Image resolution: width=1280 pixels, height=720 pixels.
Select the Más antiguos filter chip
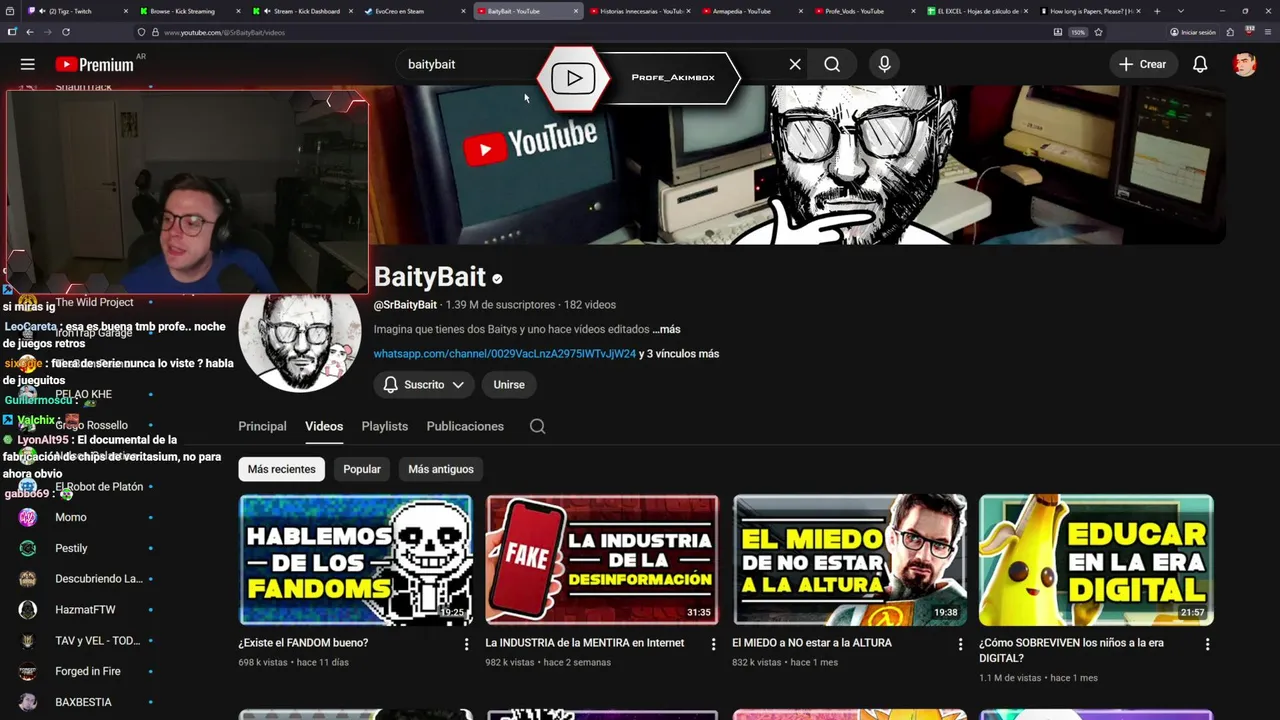(x=441, y=469)
